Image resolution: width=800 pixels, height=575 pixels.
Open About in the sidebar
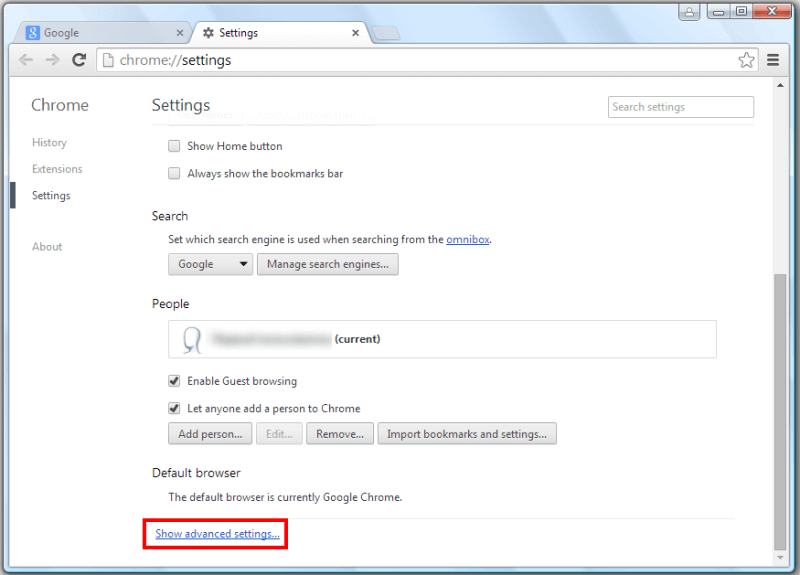click(47, 247)
